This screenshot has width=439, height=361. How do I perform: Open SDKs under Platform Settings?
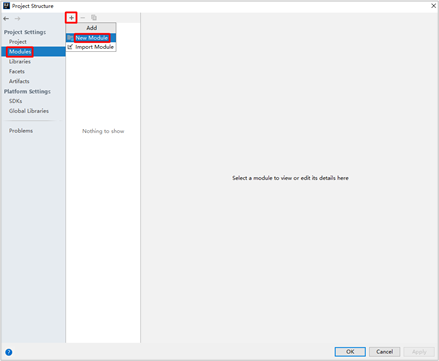pyautogui.click(x=16, y=101)
